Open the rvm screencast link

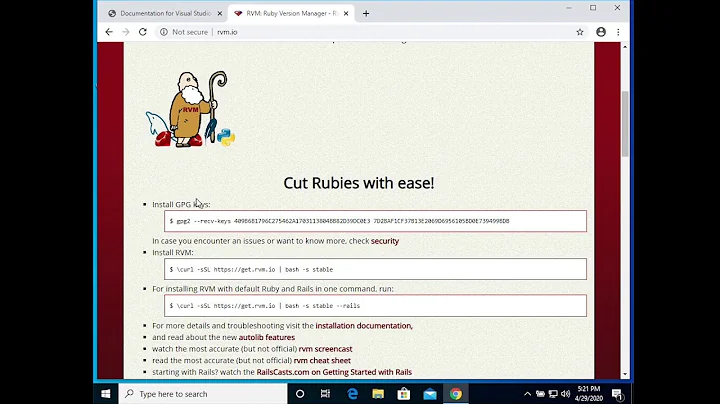[326, 349]
